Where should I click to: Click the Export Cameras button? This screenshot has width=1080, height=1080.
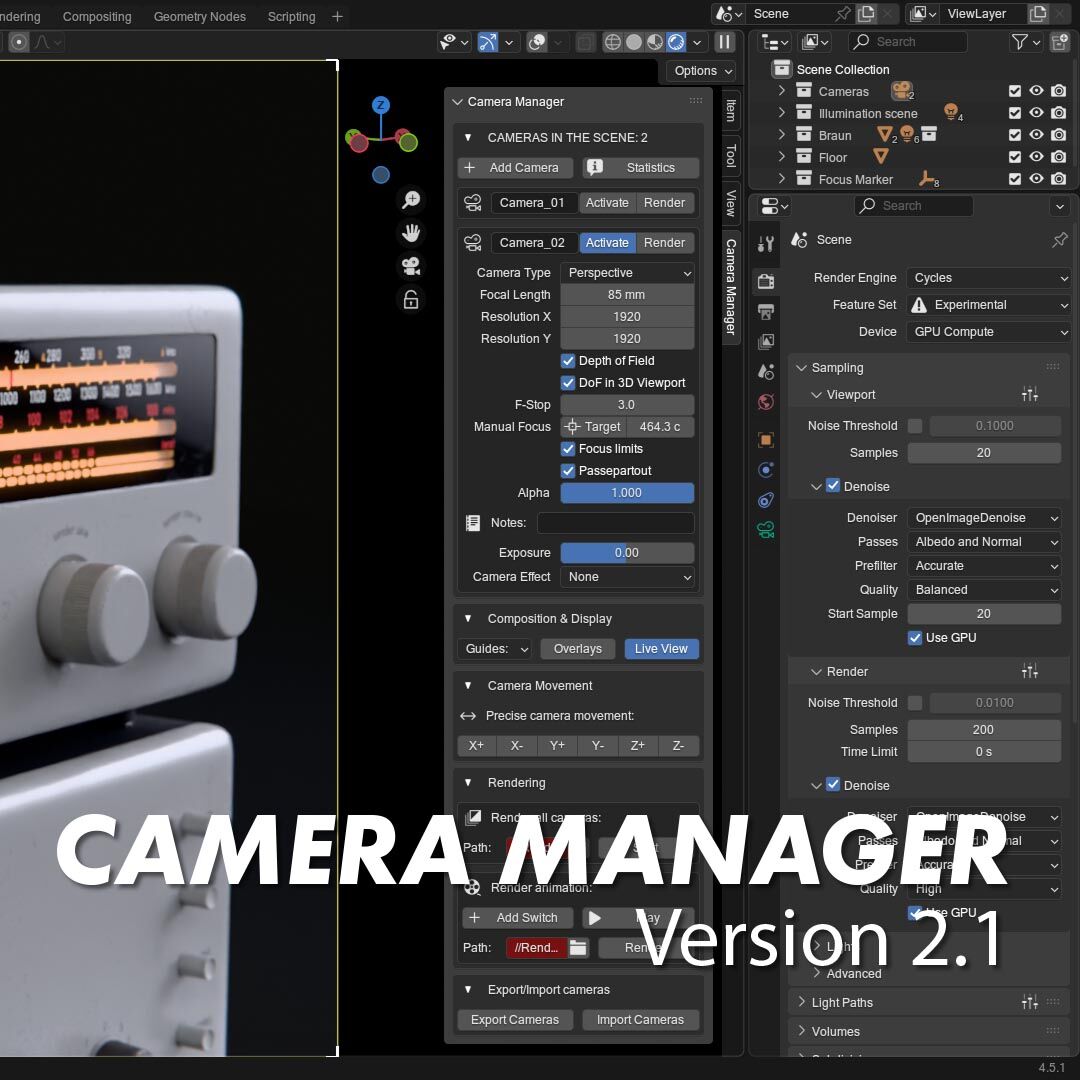[x=515, y=1020]
